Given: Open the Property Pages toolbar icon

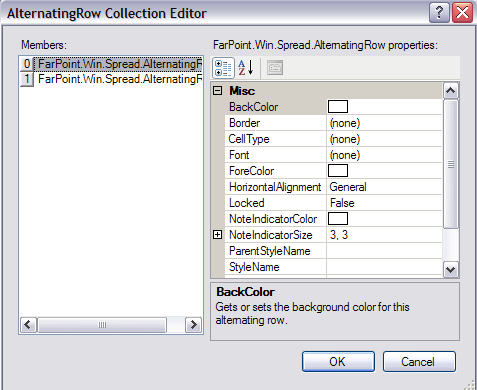Looking at the screenshot, I should [x=275, y=68].
